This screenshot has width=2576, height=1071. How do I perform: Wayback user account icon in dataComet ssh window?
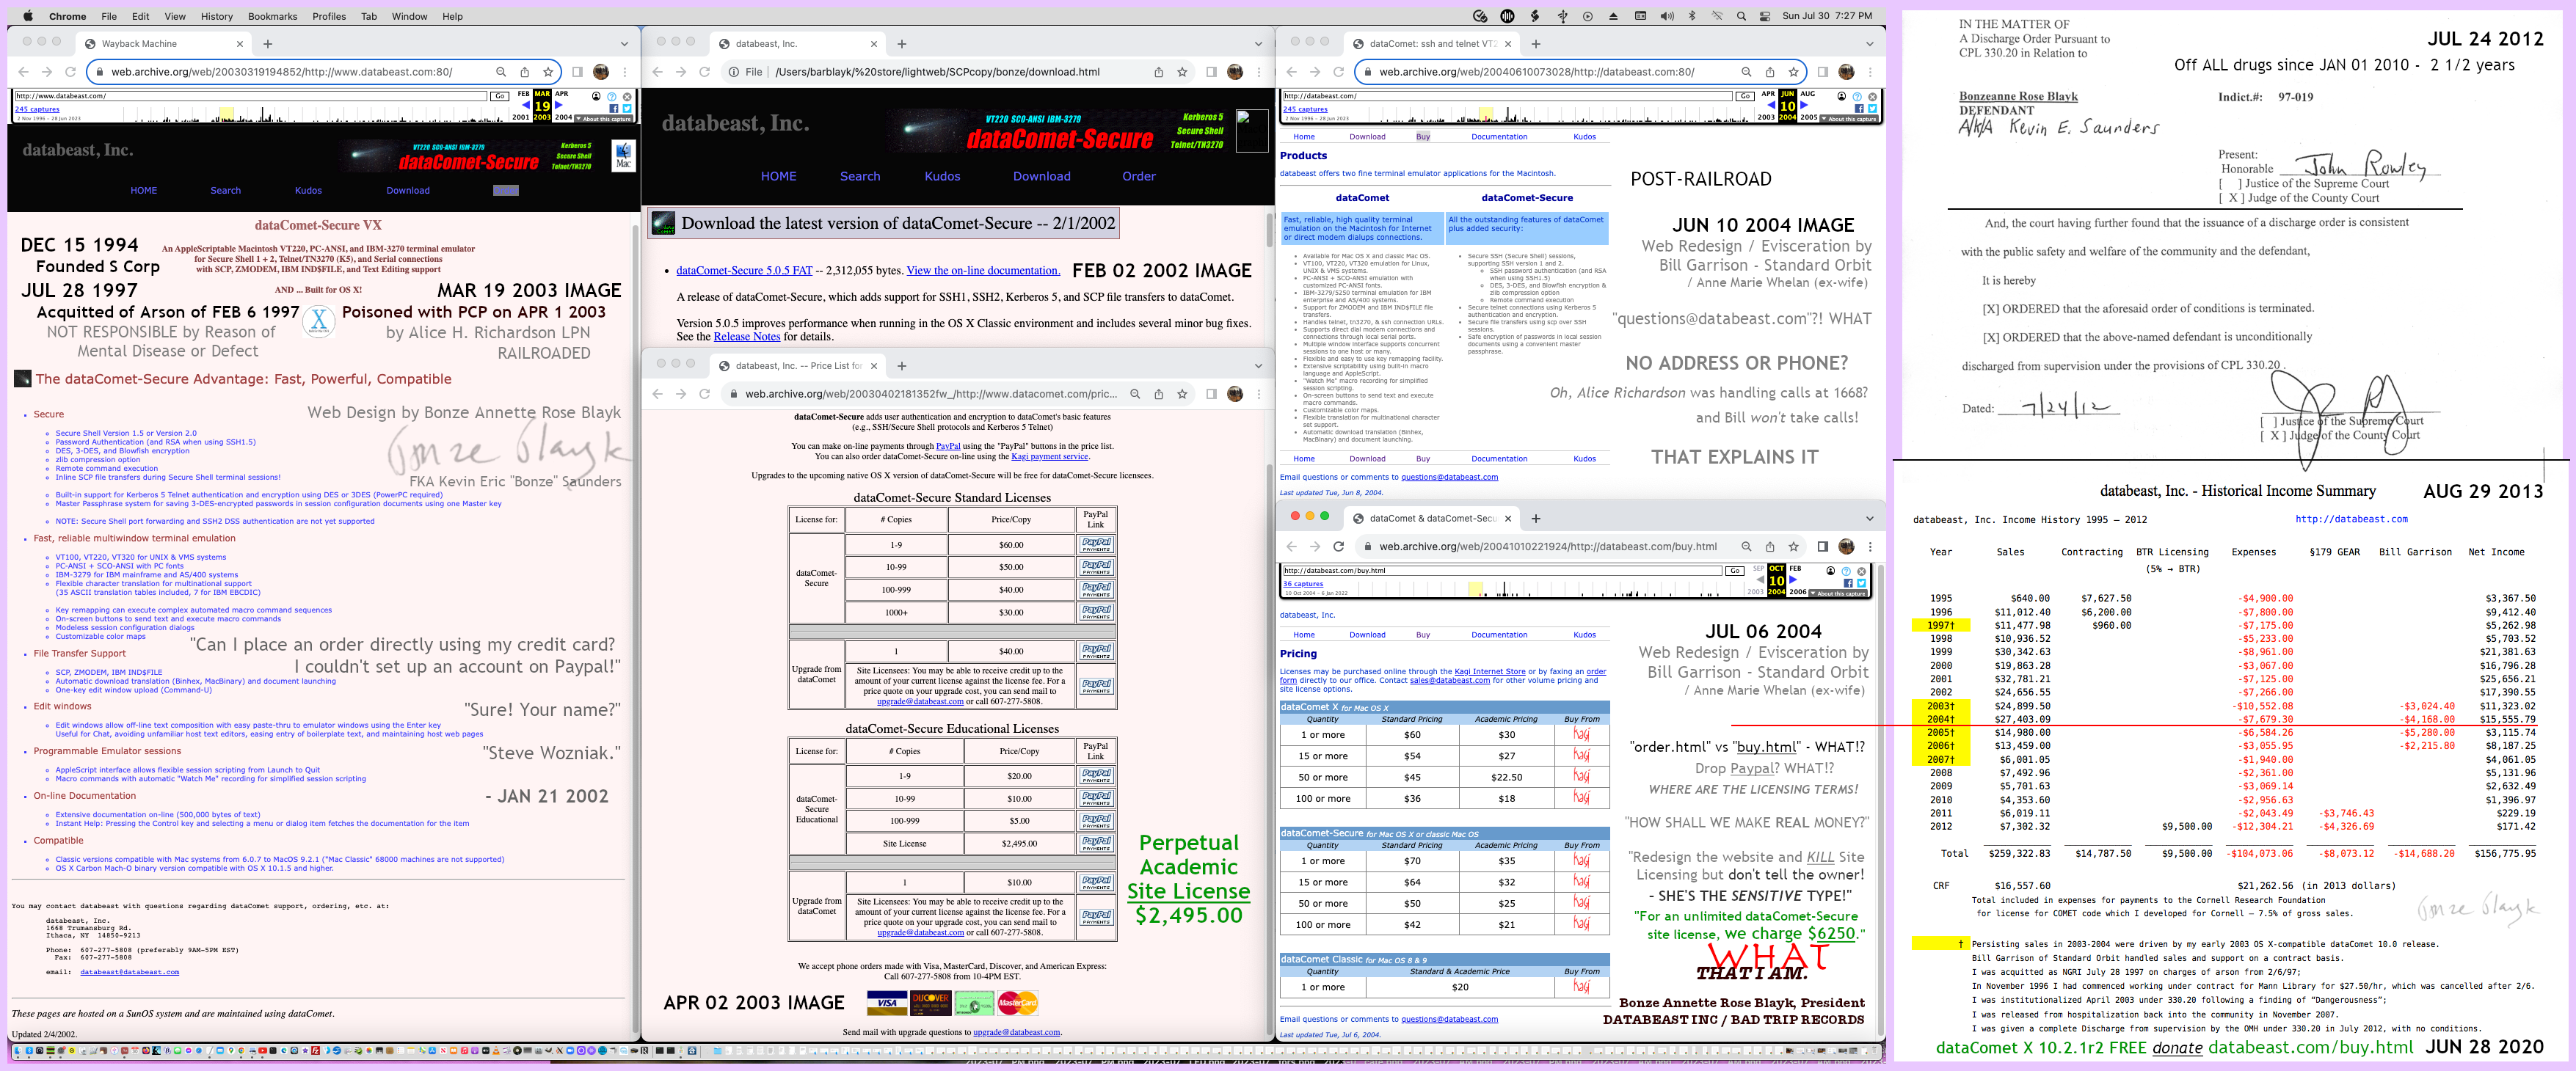tap(1841, 96)
